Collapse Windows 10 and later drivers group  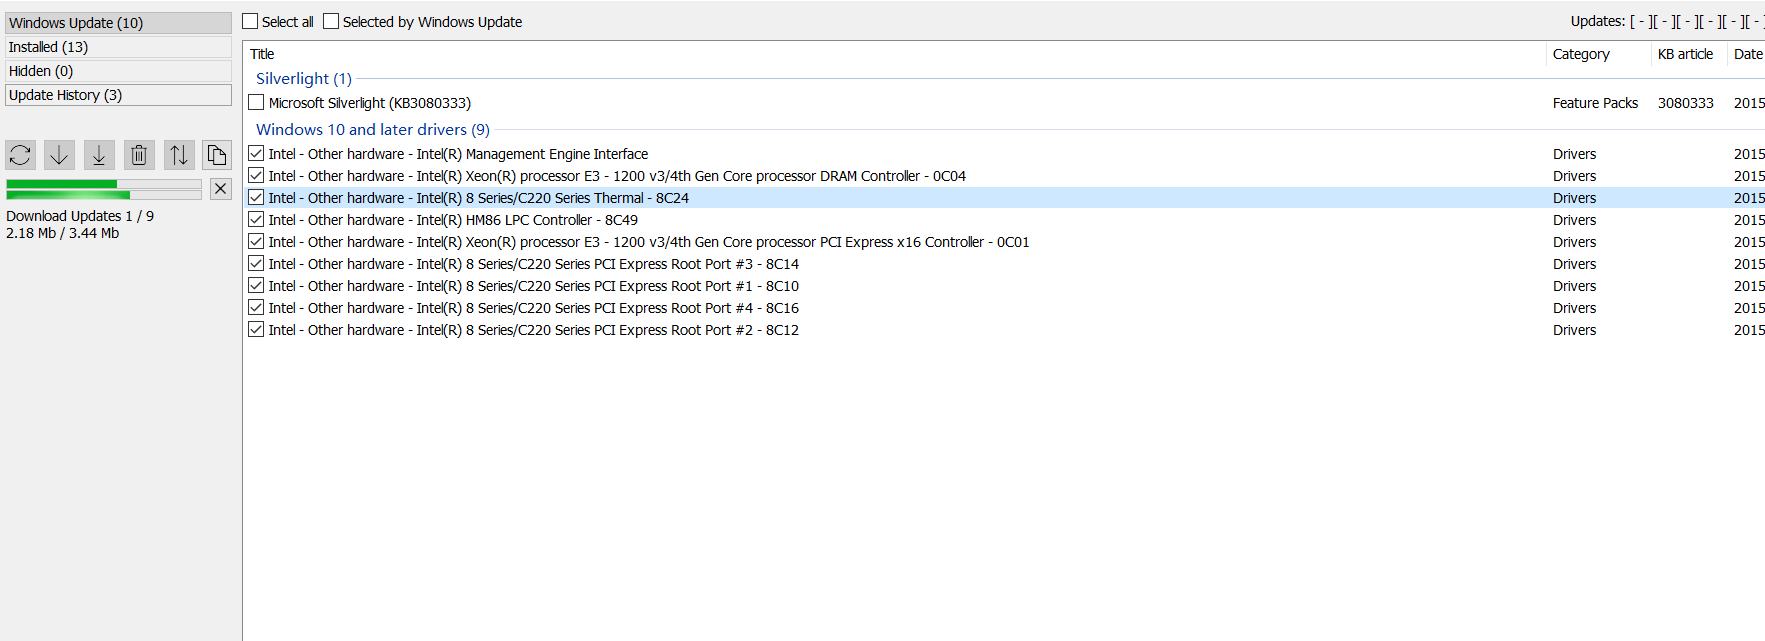click(x=373, y=130)
